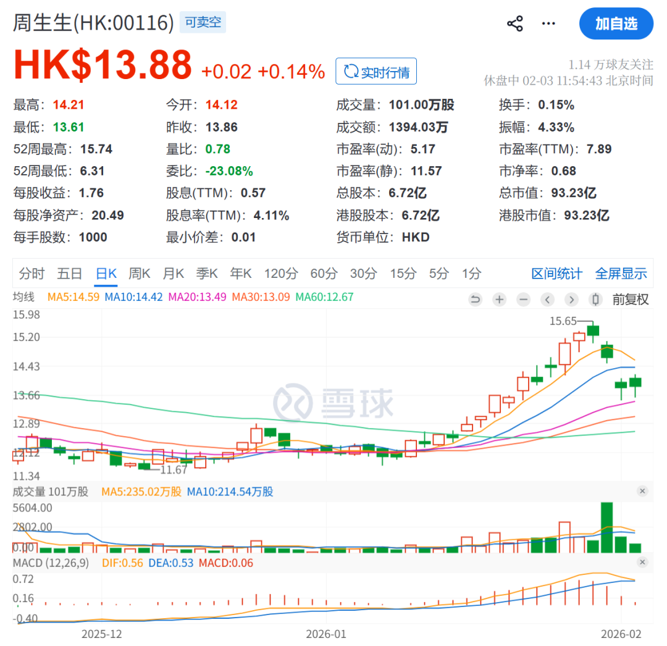Image resolution: width=667 pixels, height=646 pixels.
Task: Click the 实时行情 refresh button
Action: tap(376, 71)
